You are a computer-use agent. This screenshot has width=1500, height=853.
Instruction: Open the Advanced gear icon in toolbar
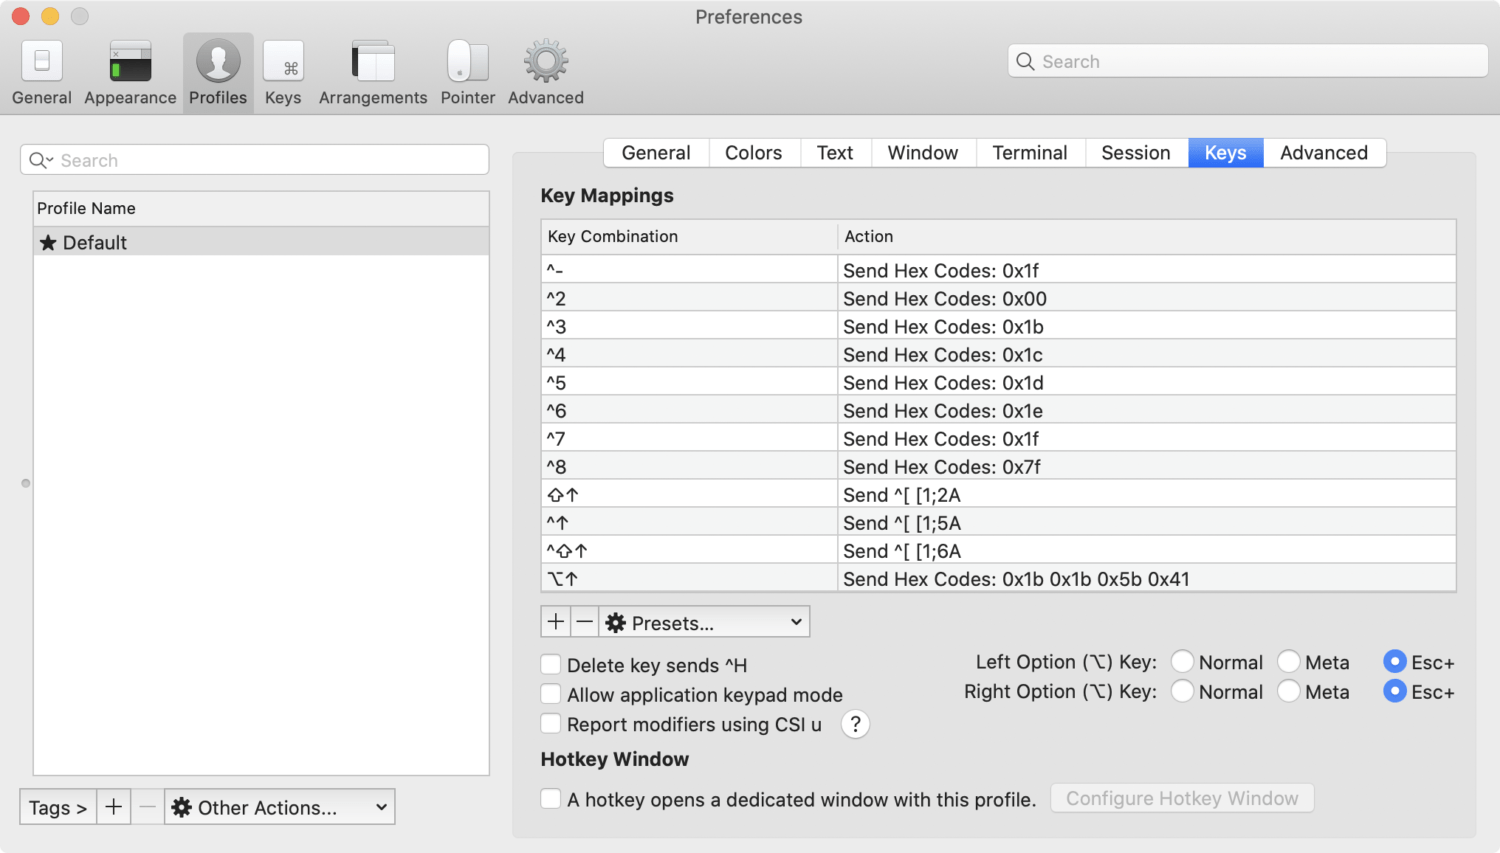pos(545,62)
